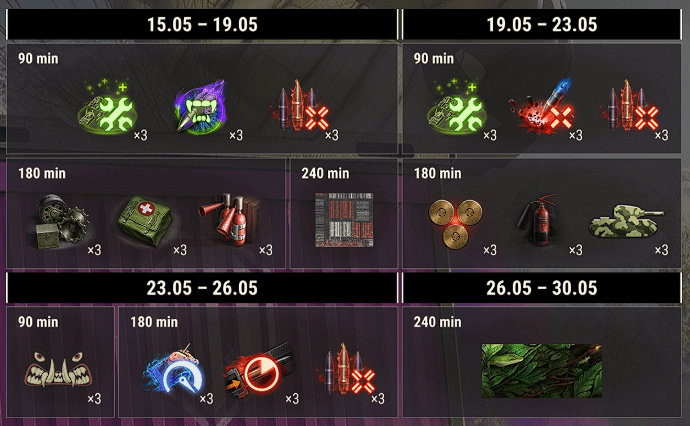
Task: Click the 23.05 – 26.05 date header
Action: pyautogui.click(x=202, y=288)
